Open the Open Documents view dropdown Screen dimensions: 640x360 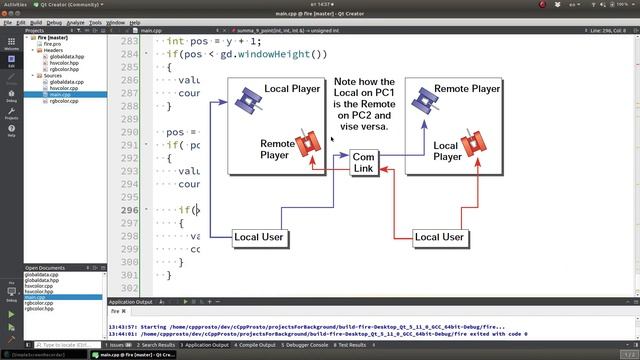coord(88,268)
